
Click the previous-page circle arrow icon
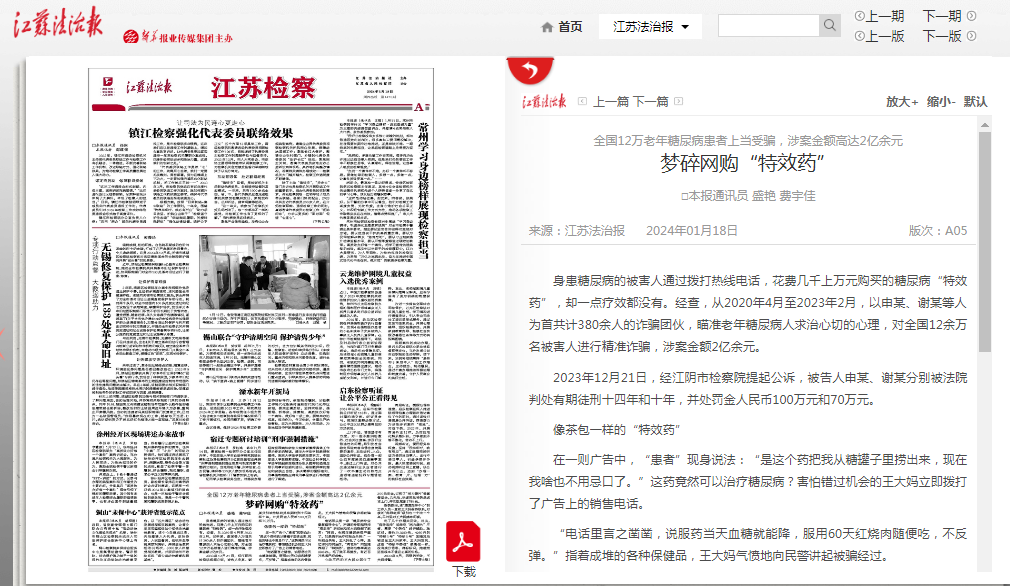(859, 36)
